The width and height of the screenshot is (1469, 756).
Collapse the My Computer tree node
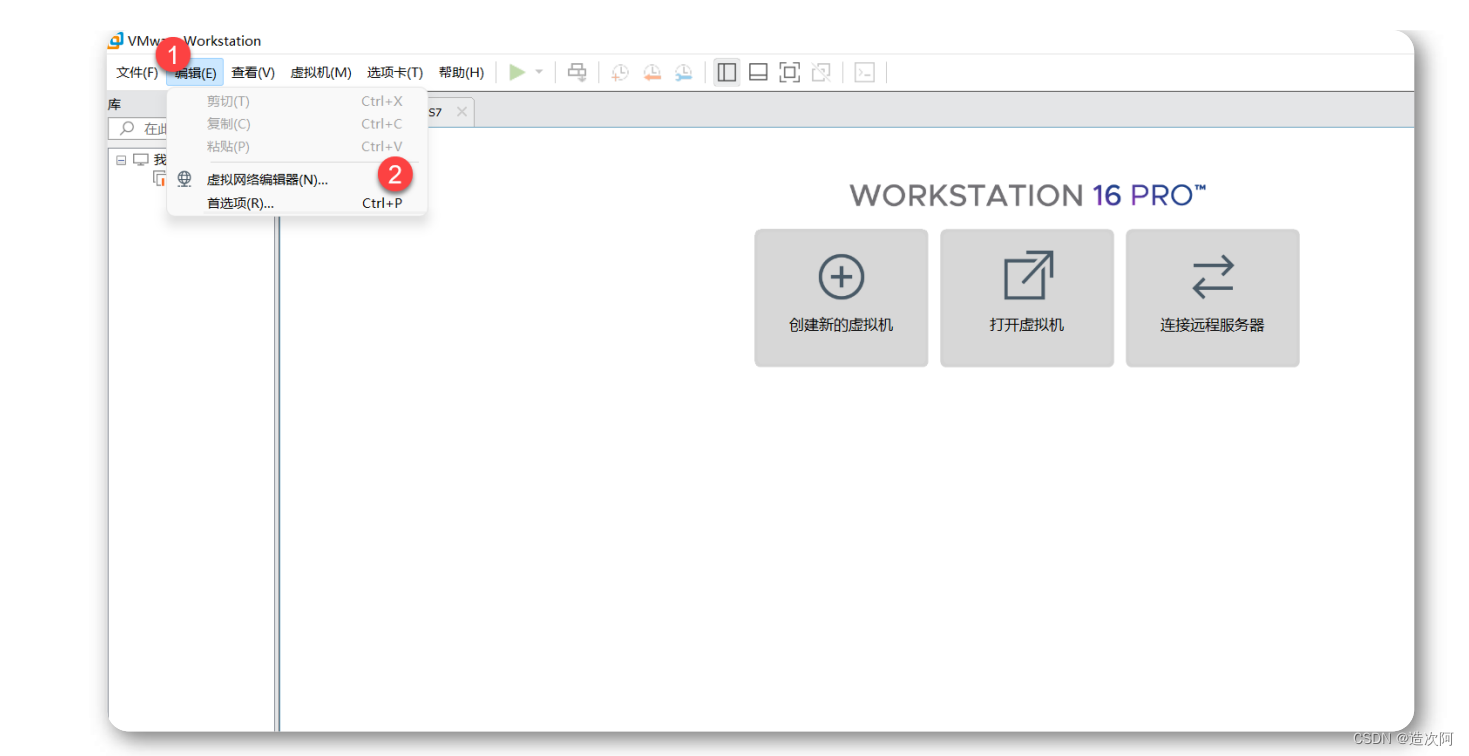121,160
